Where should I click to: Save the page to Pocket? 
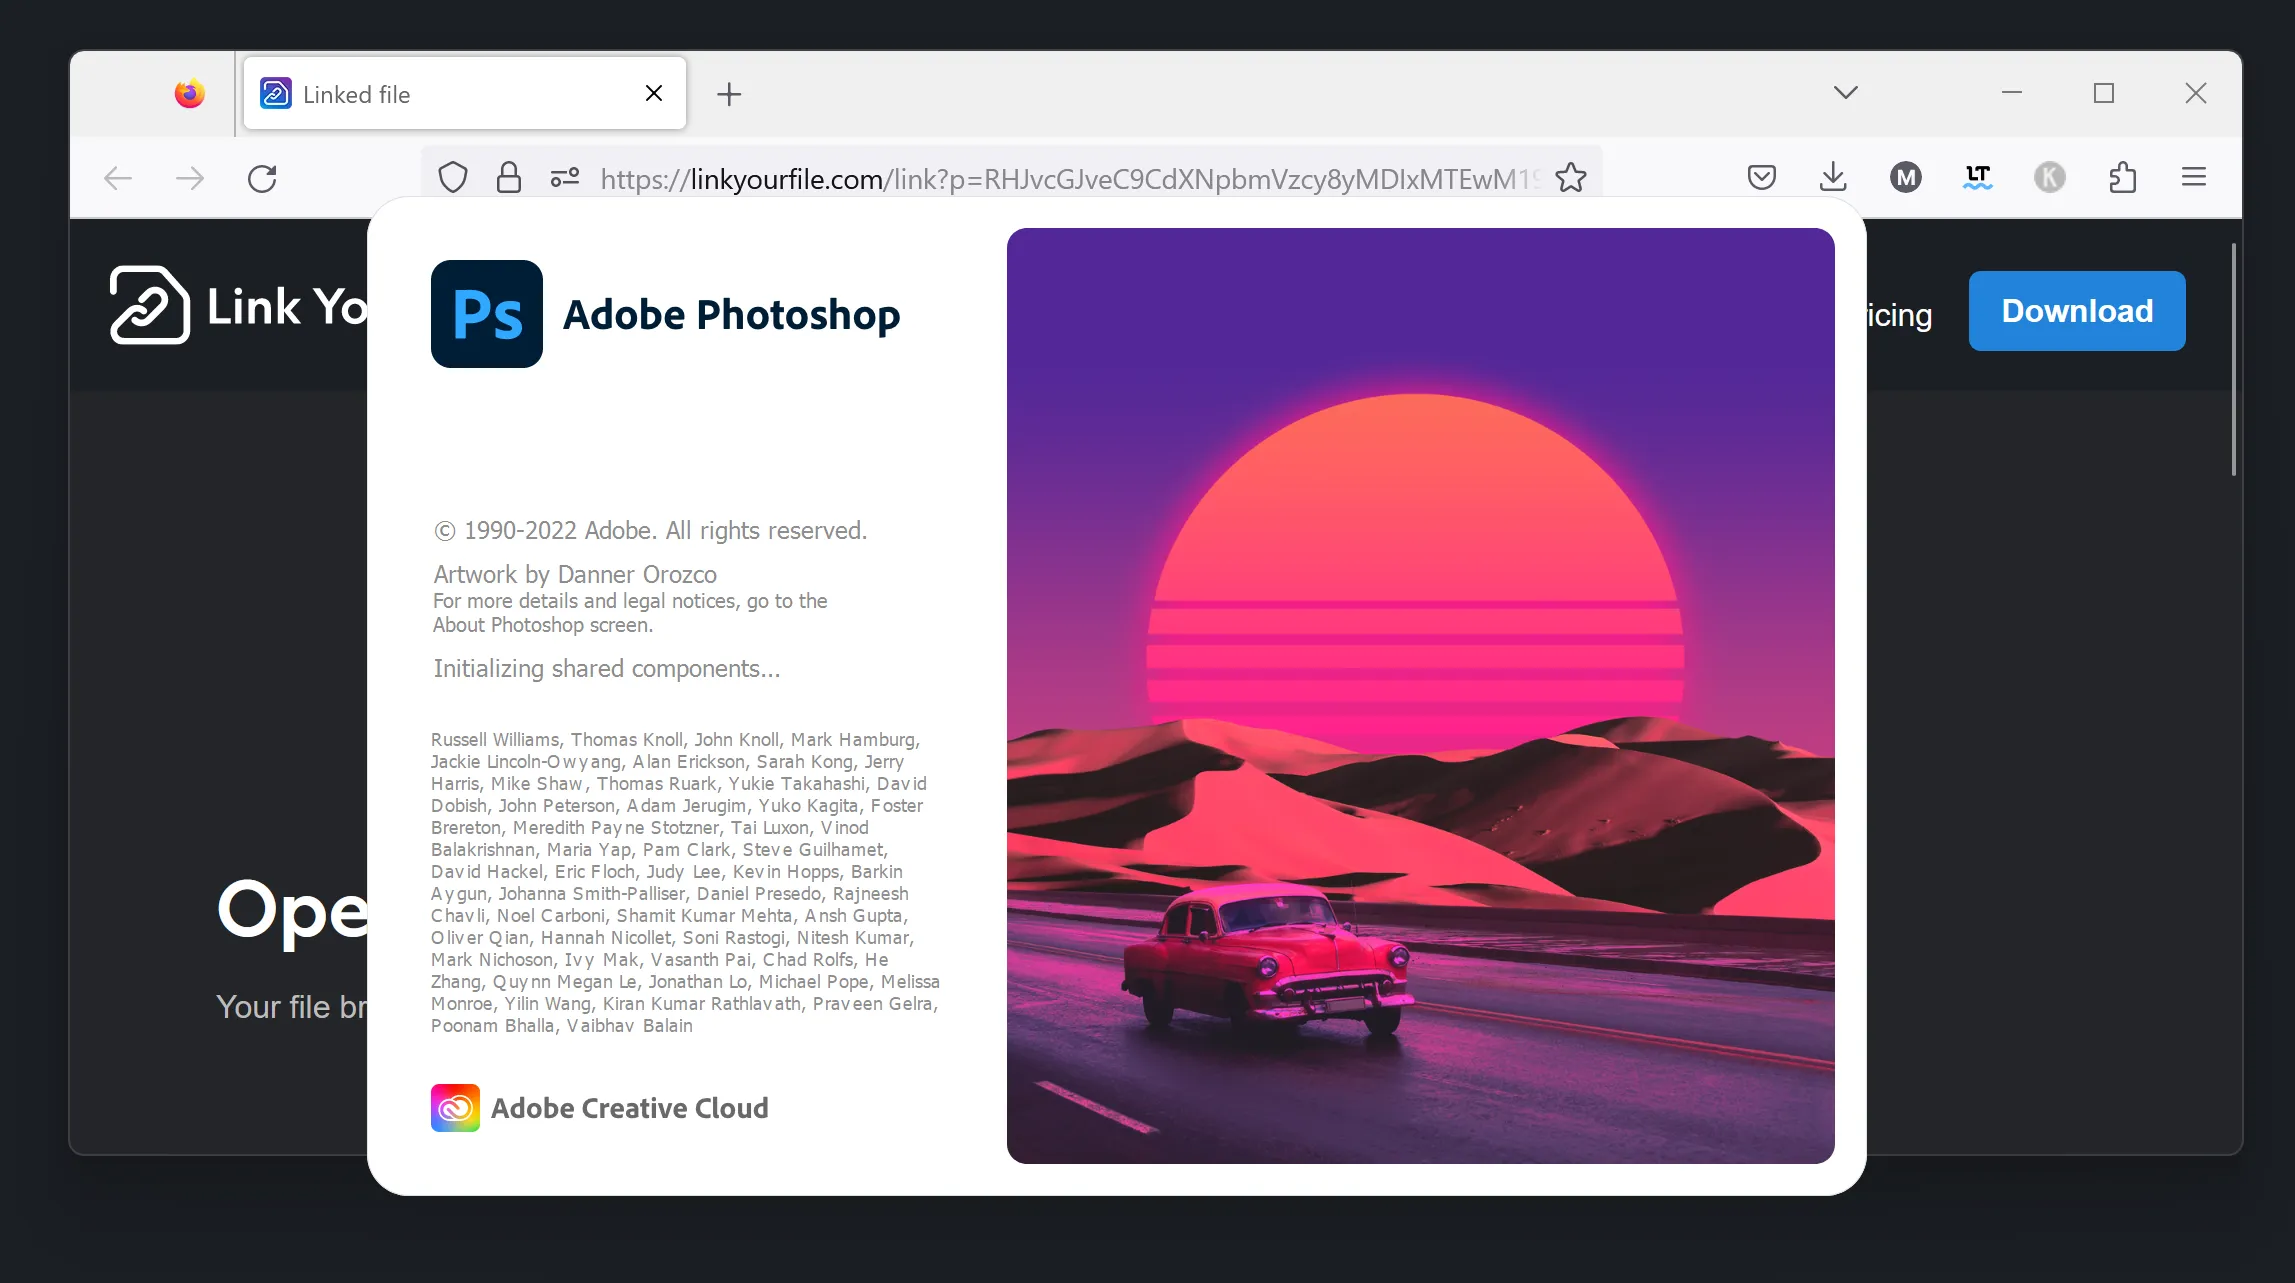pos(1762,177)
